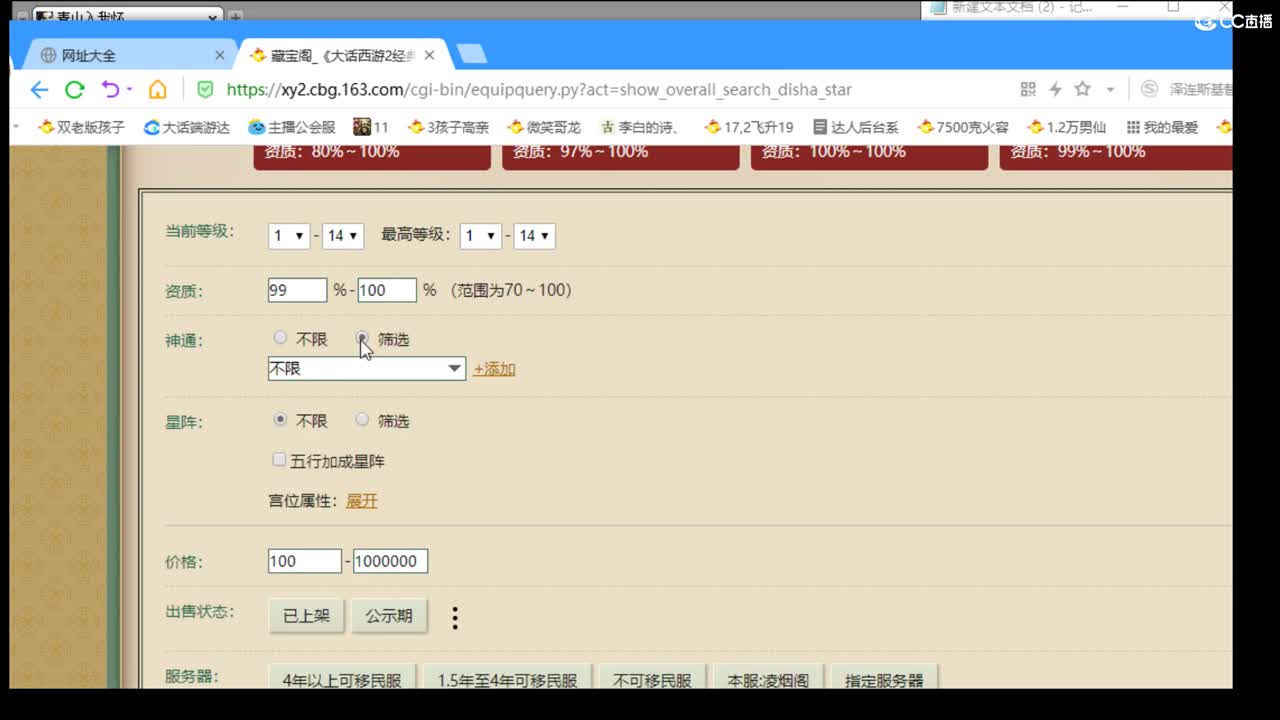Open the 最高等级 14 dropdown
This screenshot has width=1280, height=720.
tap(533, 236)
